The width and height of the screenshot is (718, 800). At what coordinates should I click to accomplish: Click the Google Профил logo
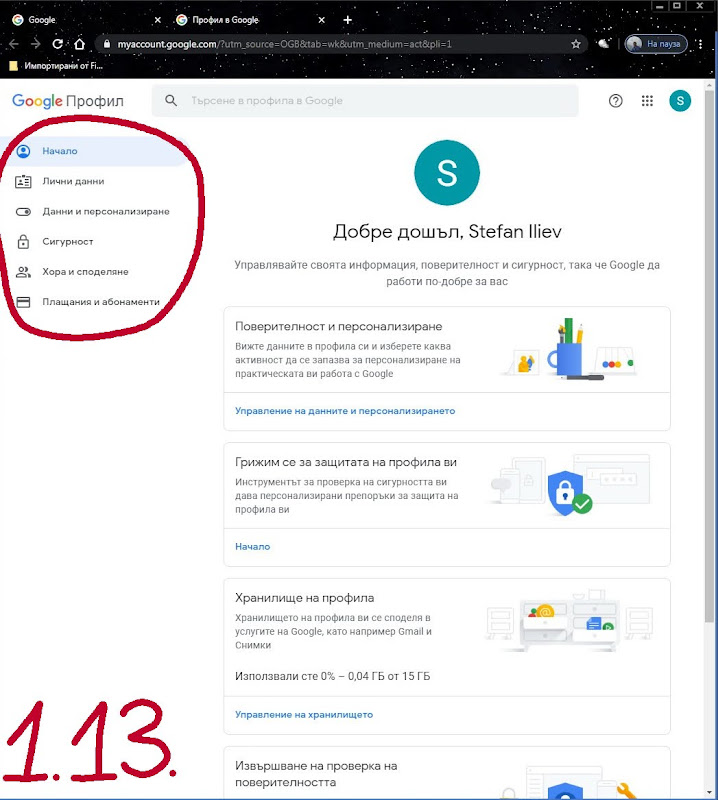(x=68, y=101)
